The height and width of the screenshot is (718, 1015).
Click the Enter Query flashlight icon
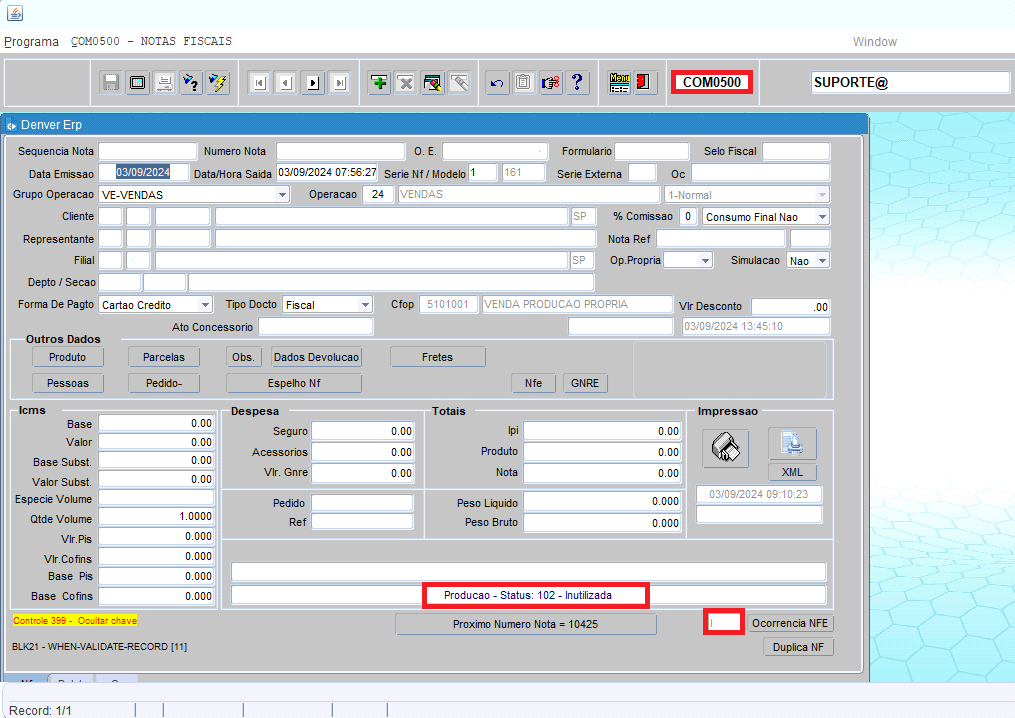coord(191,83)
